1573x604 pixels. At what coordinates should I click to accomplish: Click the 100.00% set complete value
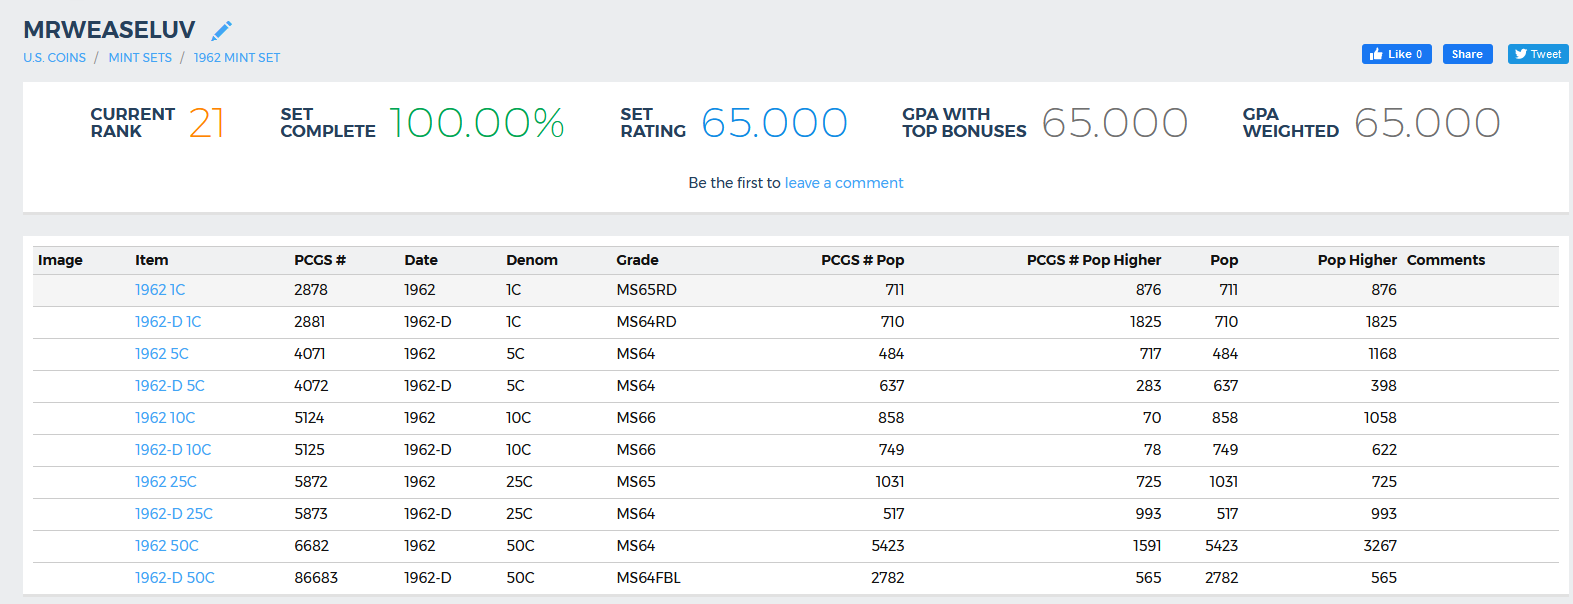[477, 123]
